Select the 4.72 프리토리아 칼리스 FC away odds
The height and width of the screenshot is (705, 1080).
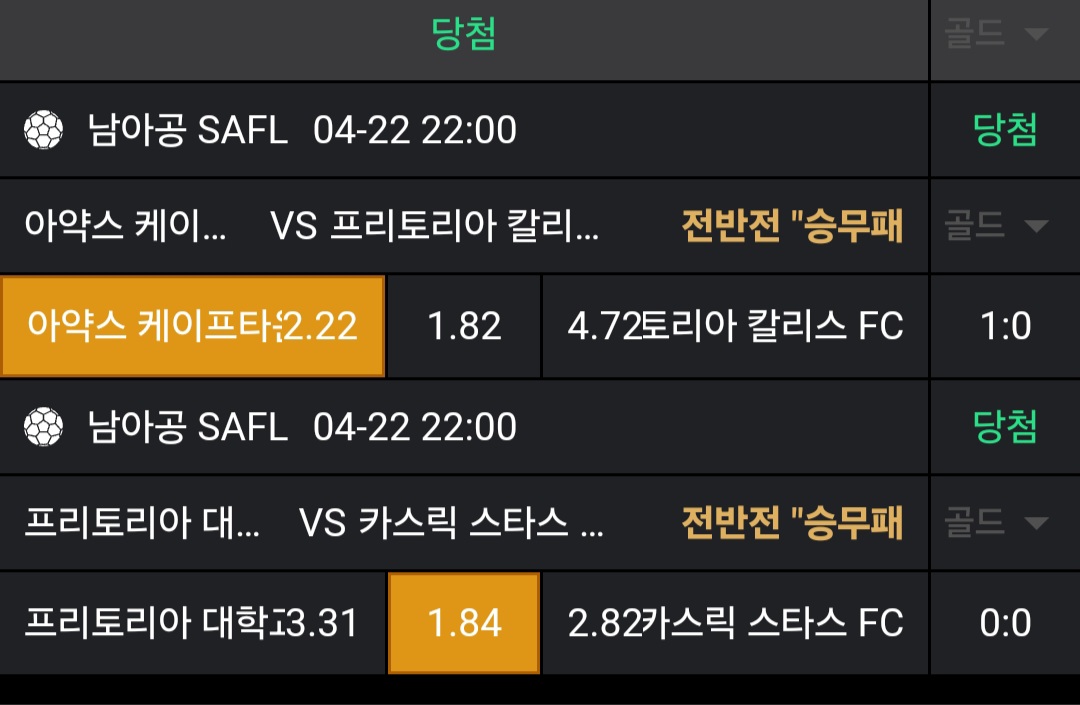(735, 326)
